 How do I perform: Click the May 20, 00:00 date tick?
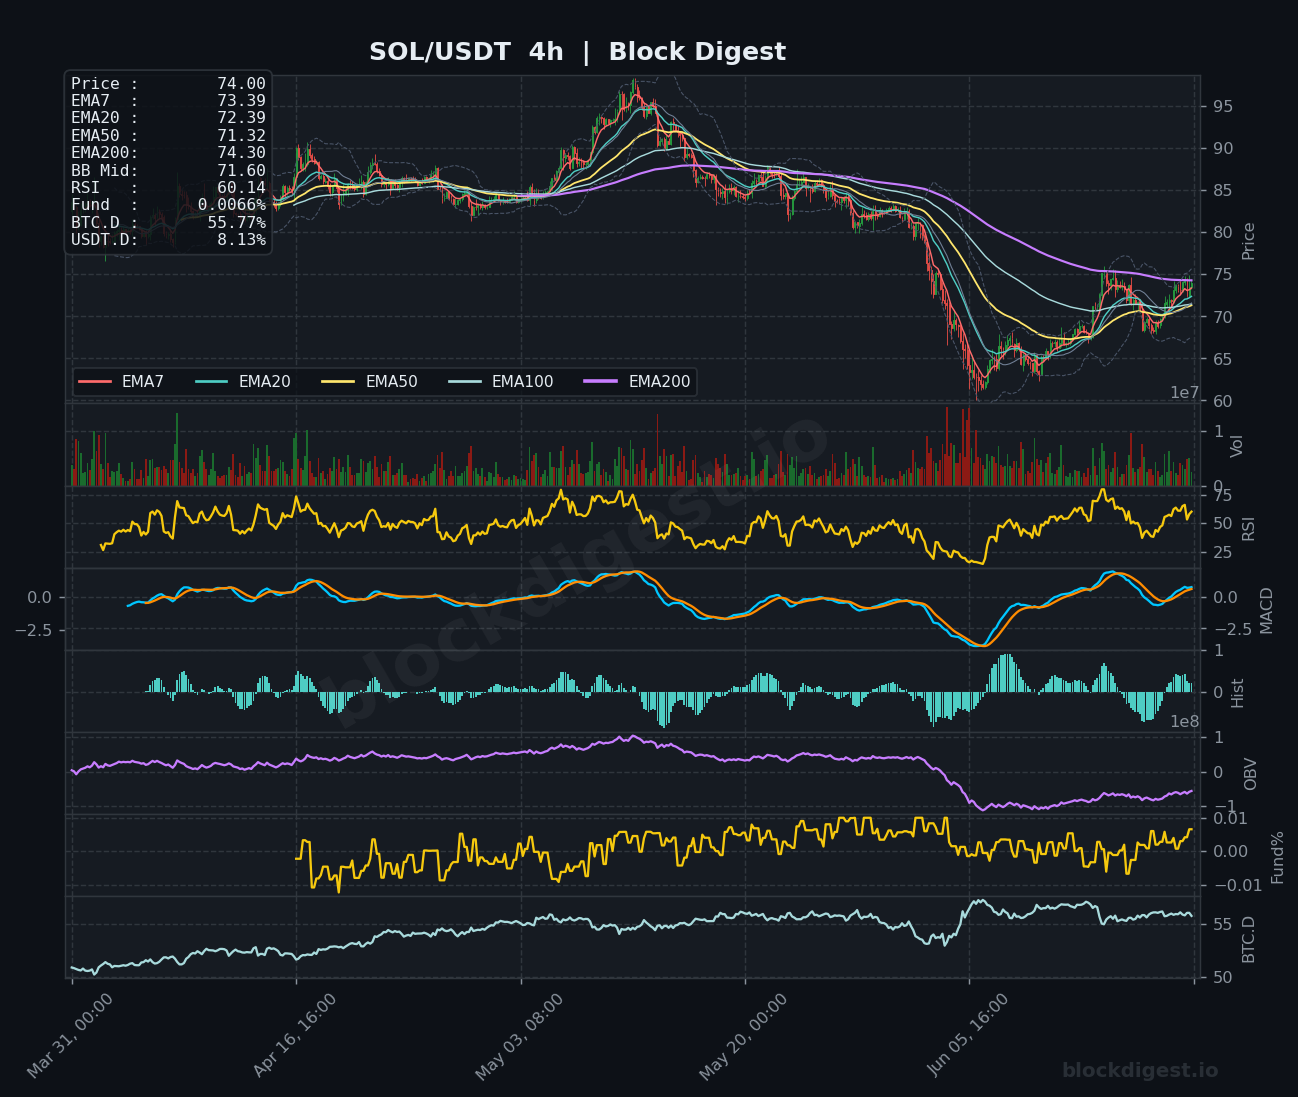[743, 1035]
